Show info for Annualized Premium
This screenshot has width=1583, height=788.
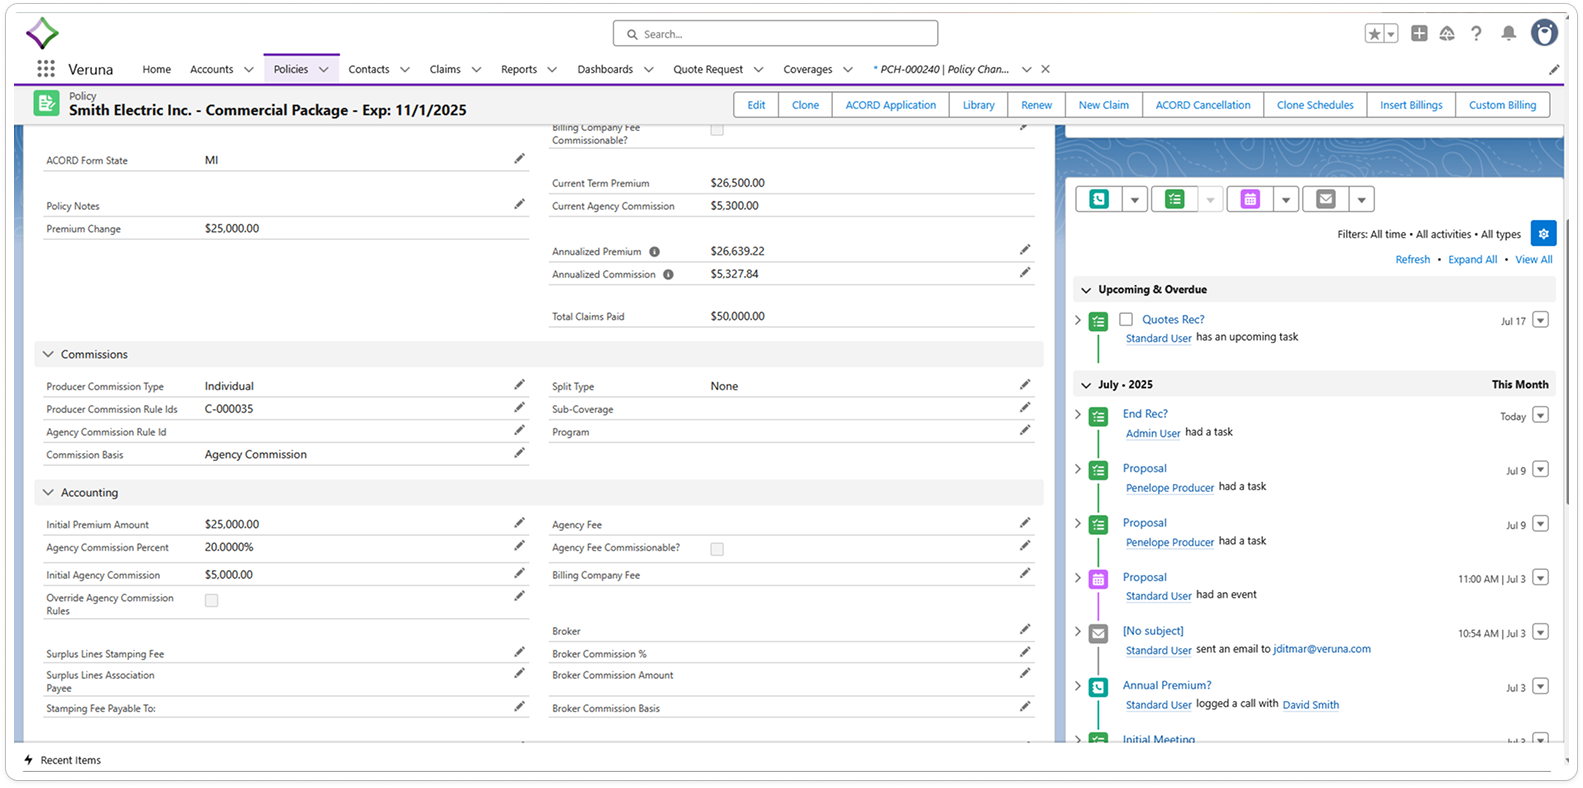click(x=654, y=252)
